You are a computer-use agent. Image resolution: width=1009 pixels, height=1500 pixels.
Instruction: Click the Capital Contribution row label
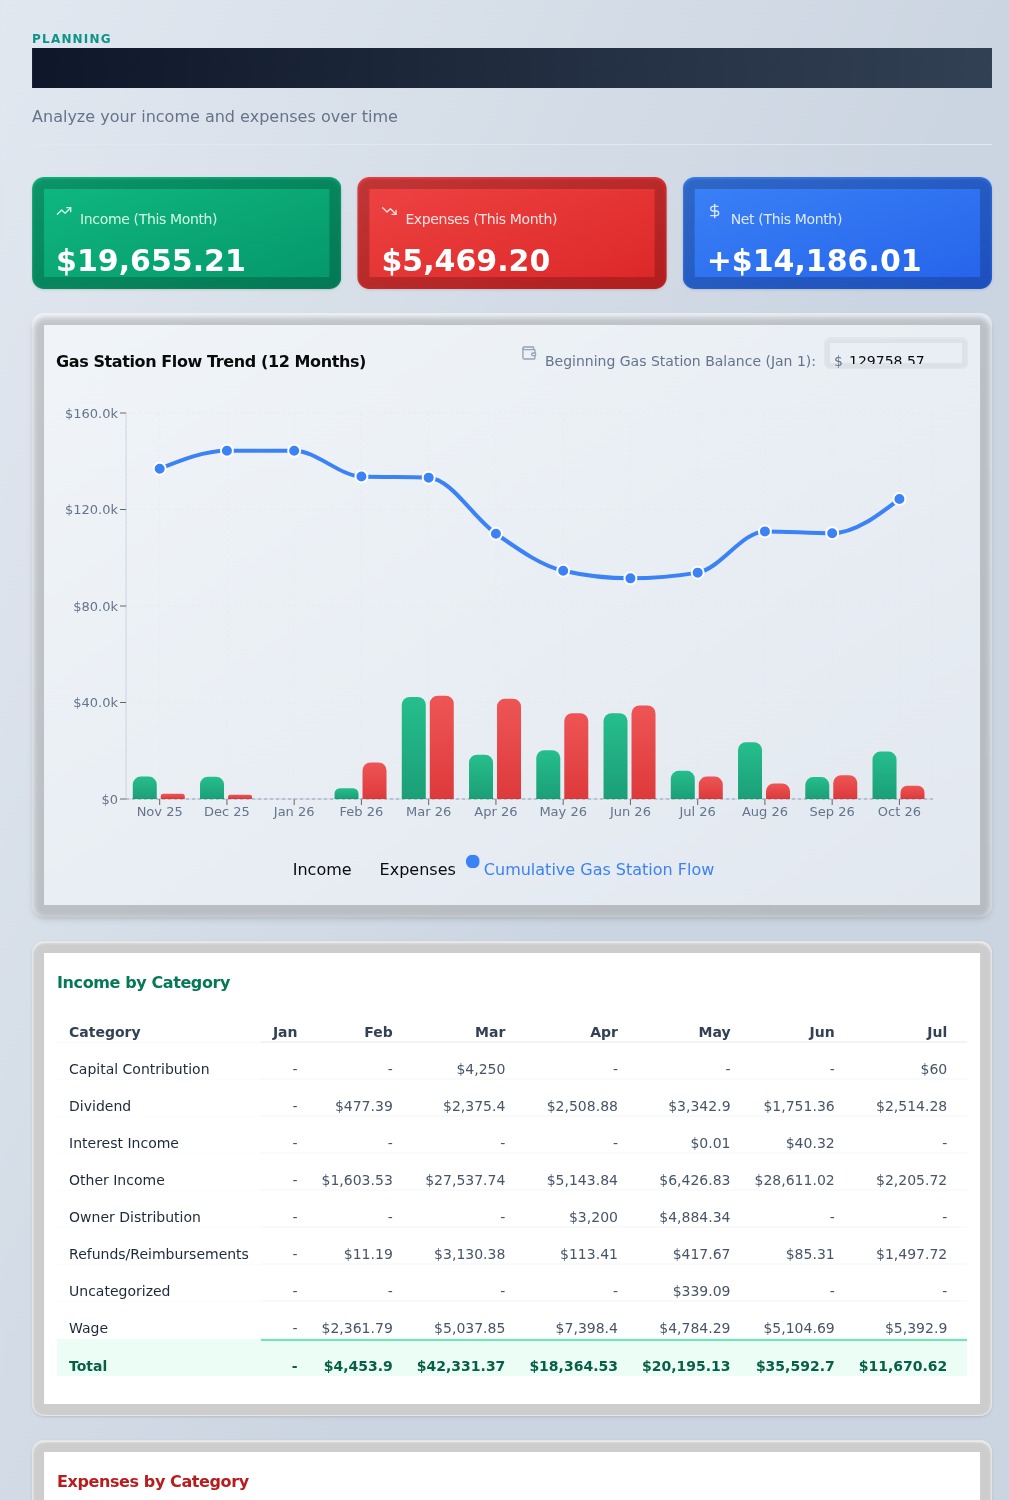pyautogui.click(x=139, y=1069)
